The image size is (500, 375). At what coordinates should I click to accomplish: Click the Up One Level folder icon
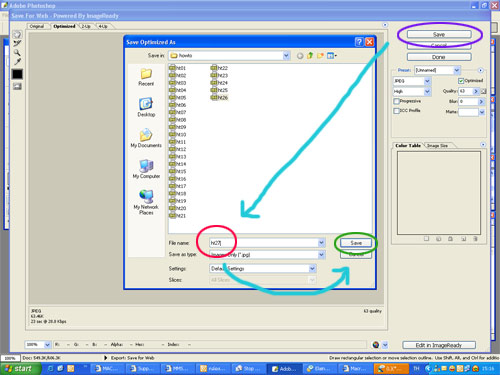pos(310,56)
